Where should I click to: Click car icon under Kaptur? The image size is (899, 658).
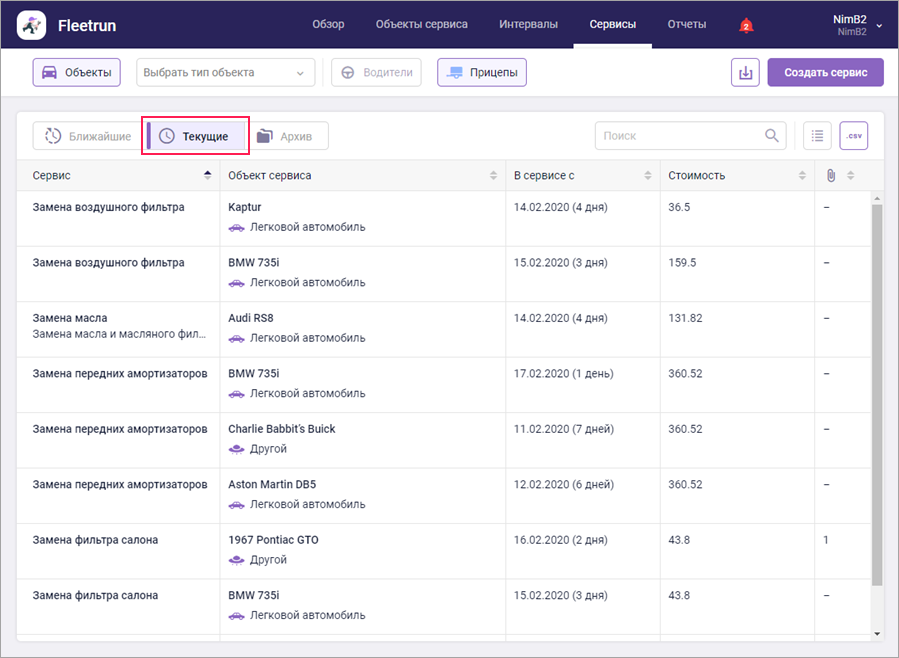(237, 227)
